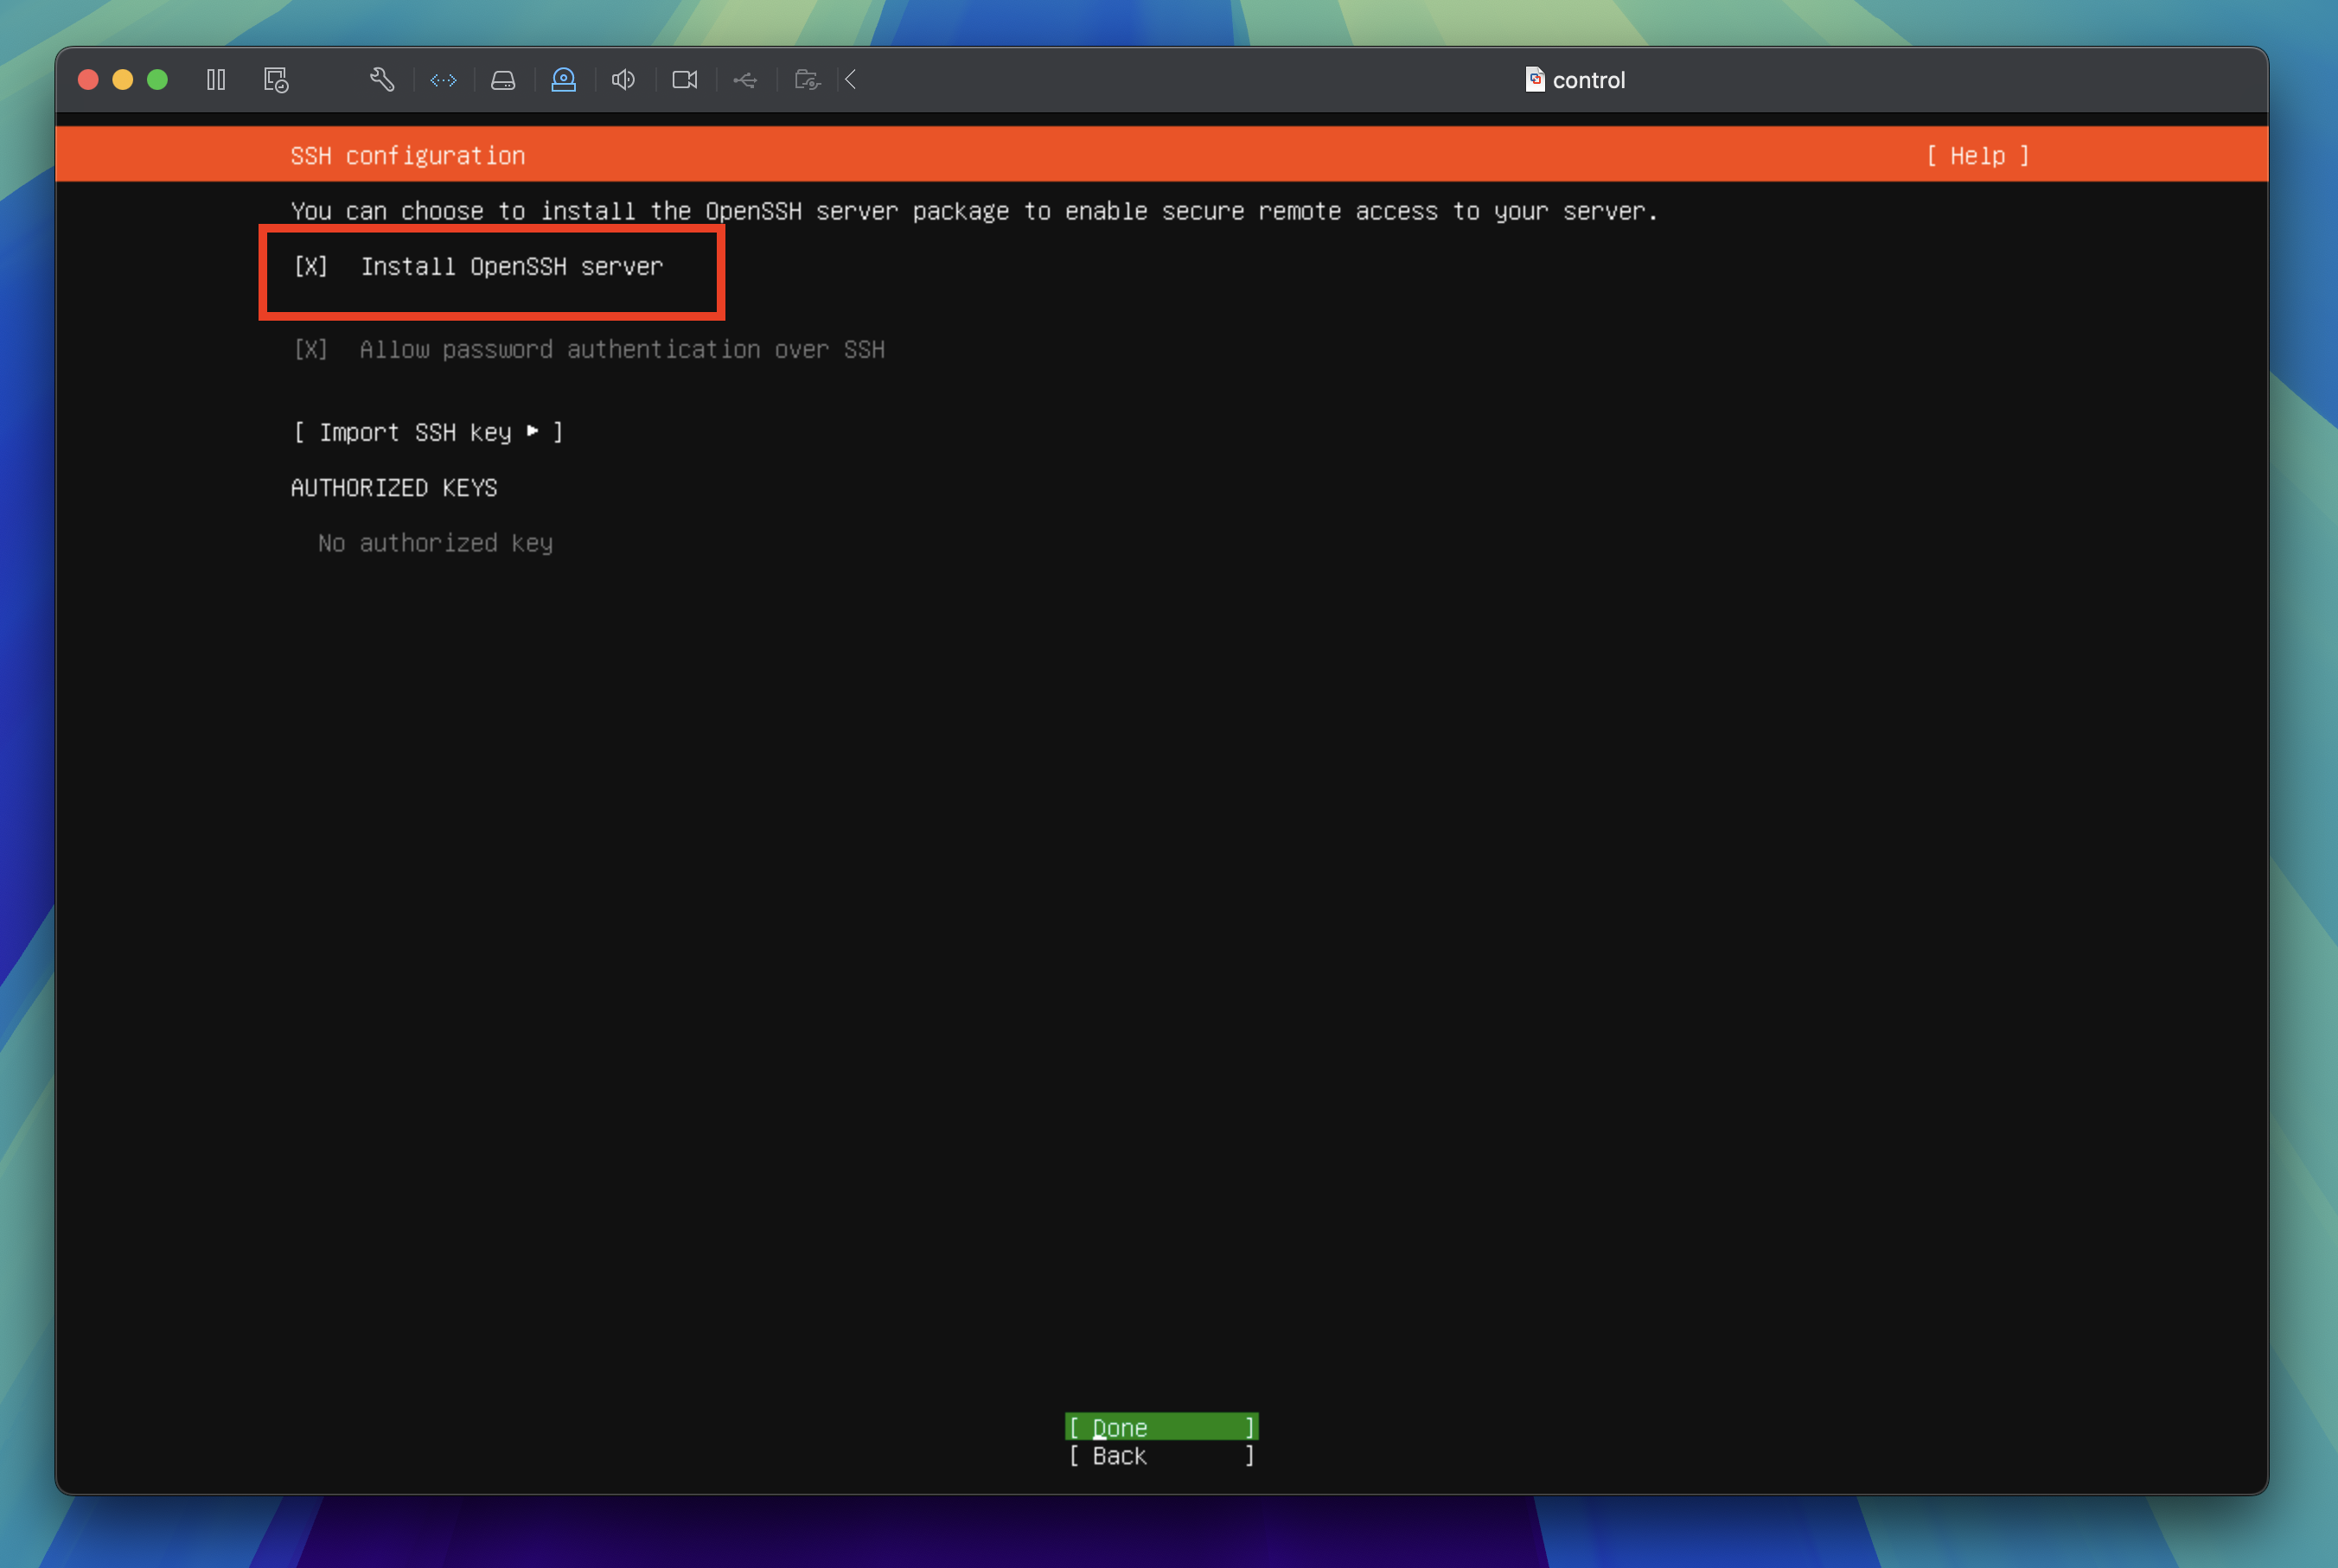Capture the screen with the camera icon
Image resolution: width=2338 pixels, height=1568 pixels.
tap(684, 80)
